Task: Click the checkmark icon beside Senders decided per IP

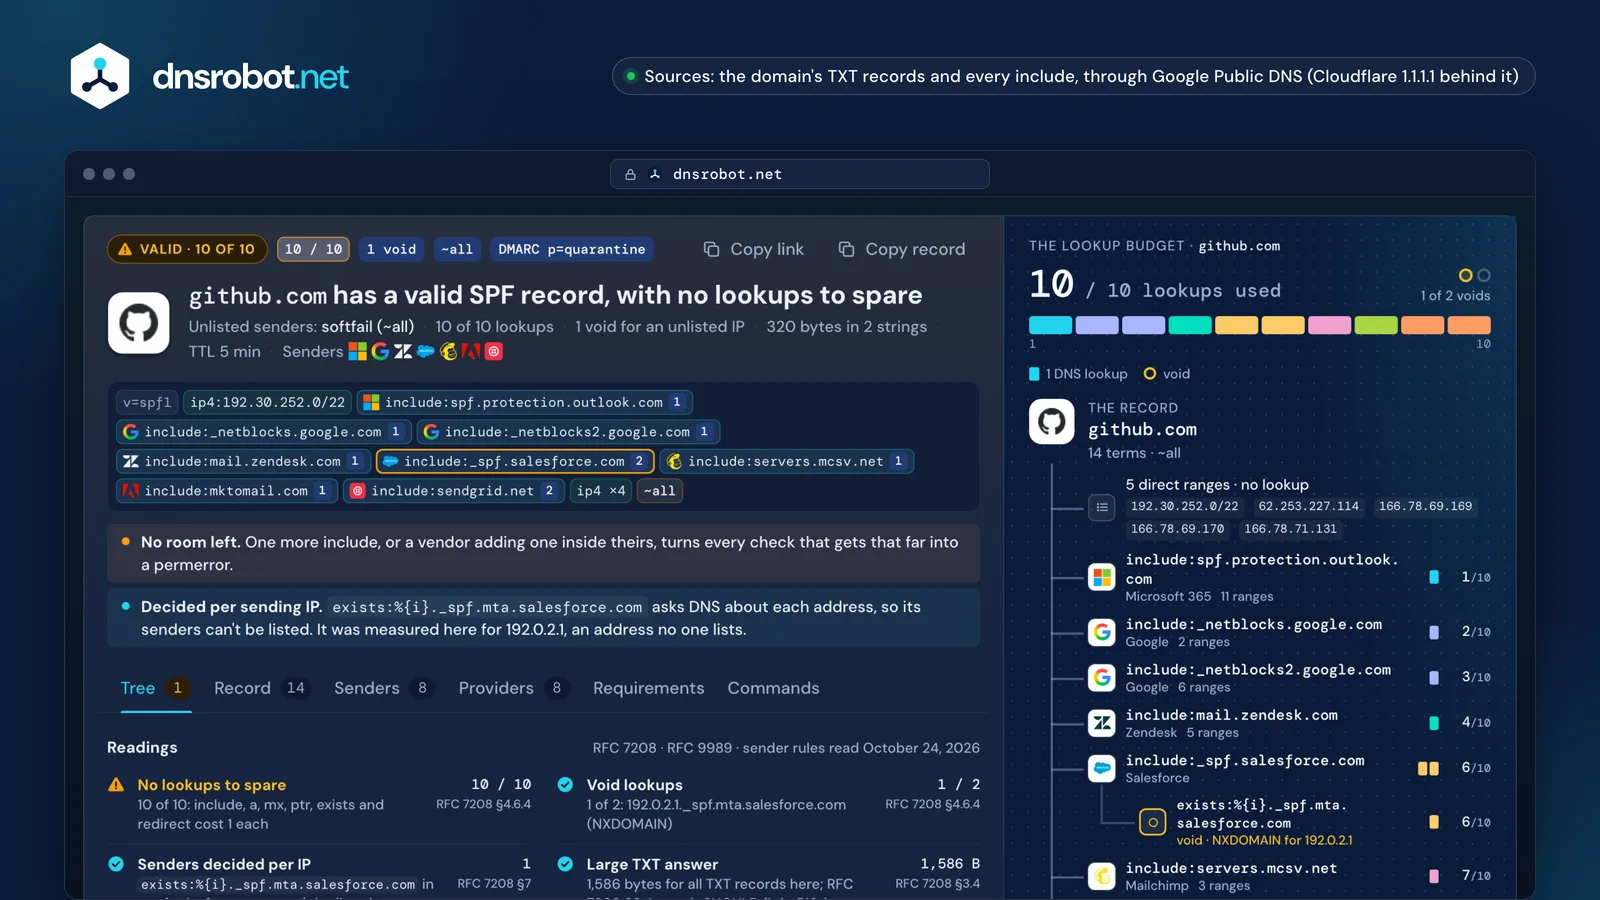Action: (x=116, y=864)
